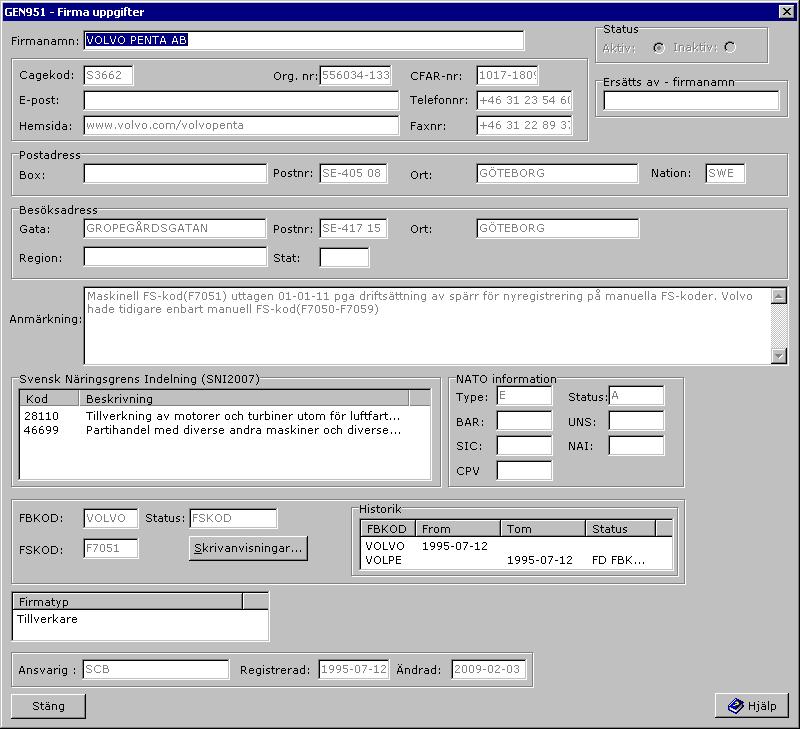
Task: Click the NATO Status field
Action: [x=636, y=396]
